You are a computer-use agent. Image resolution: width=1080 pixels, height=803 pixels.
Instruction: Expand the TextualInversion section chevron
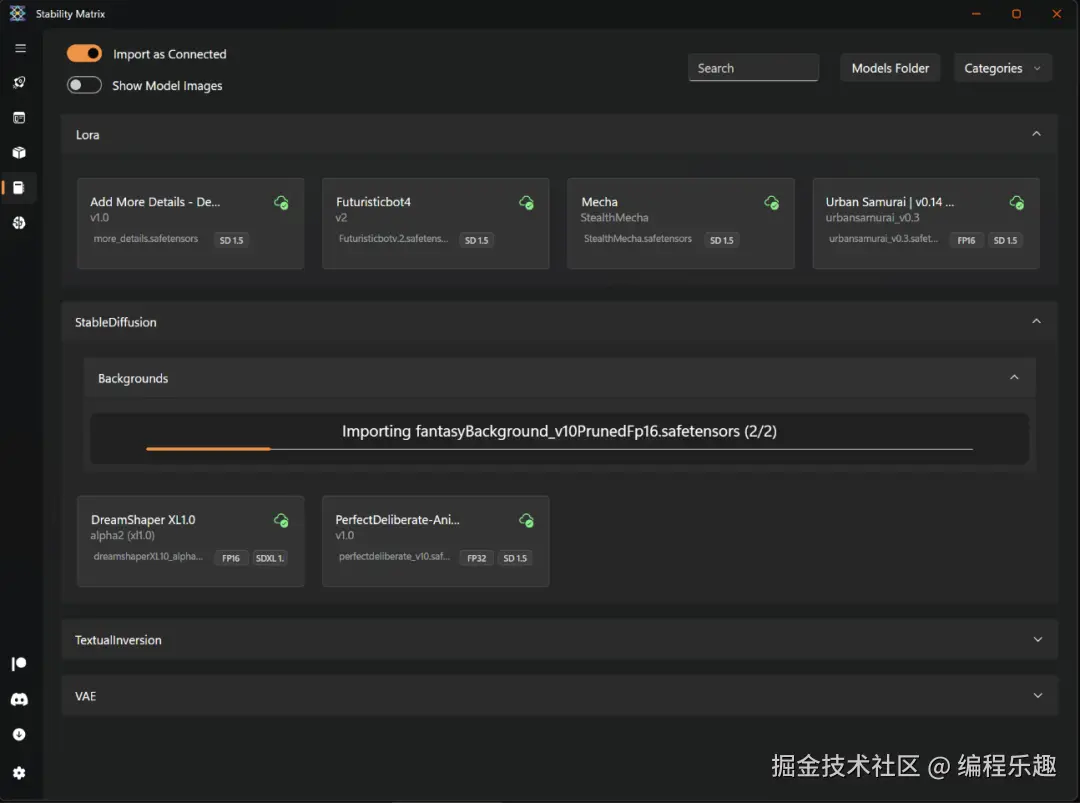(x=1037, y=640)
